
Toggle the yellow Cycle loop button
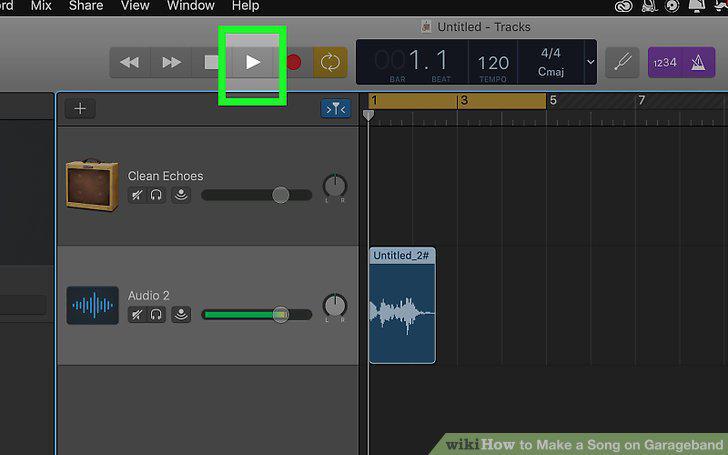pos(330,62)
